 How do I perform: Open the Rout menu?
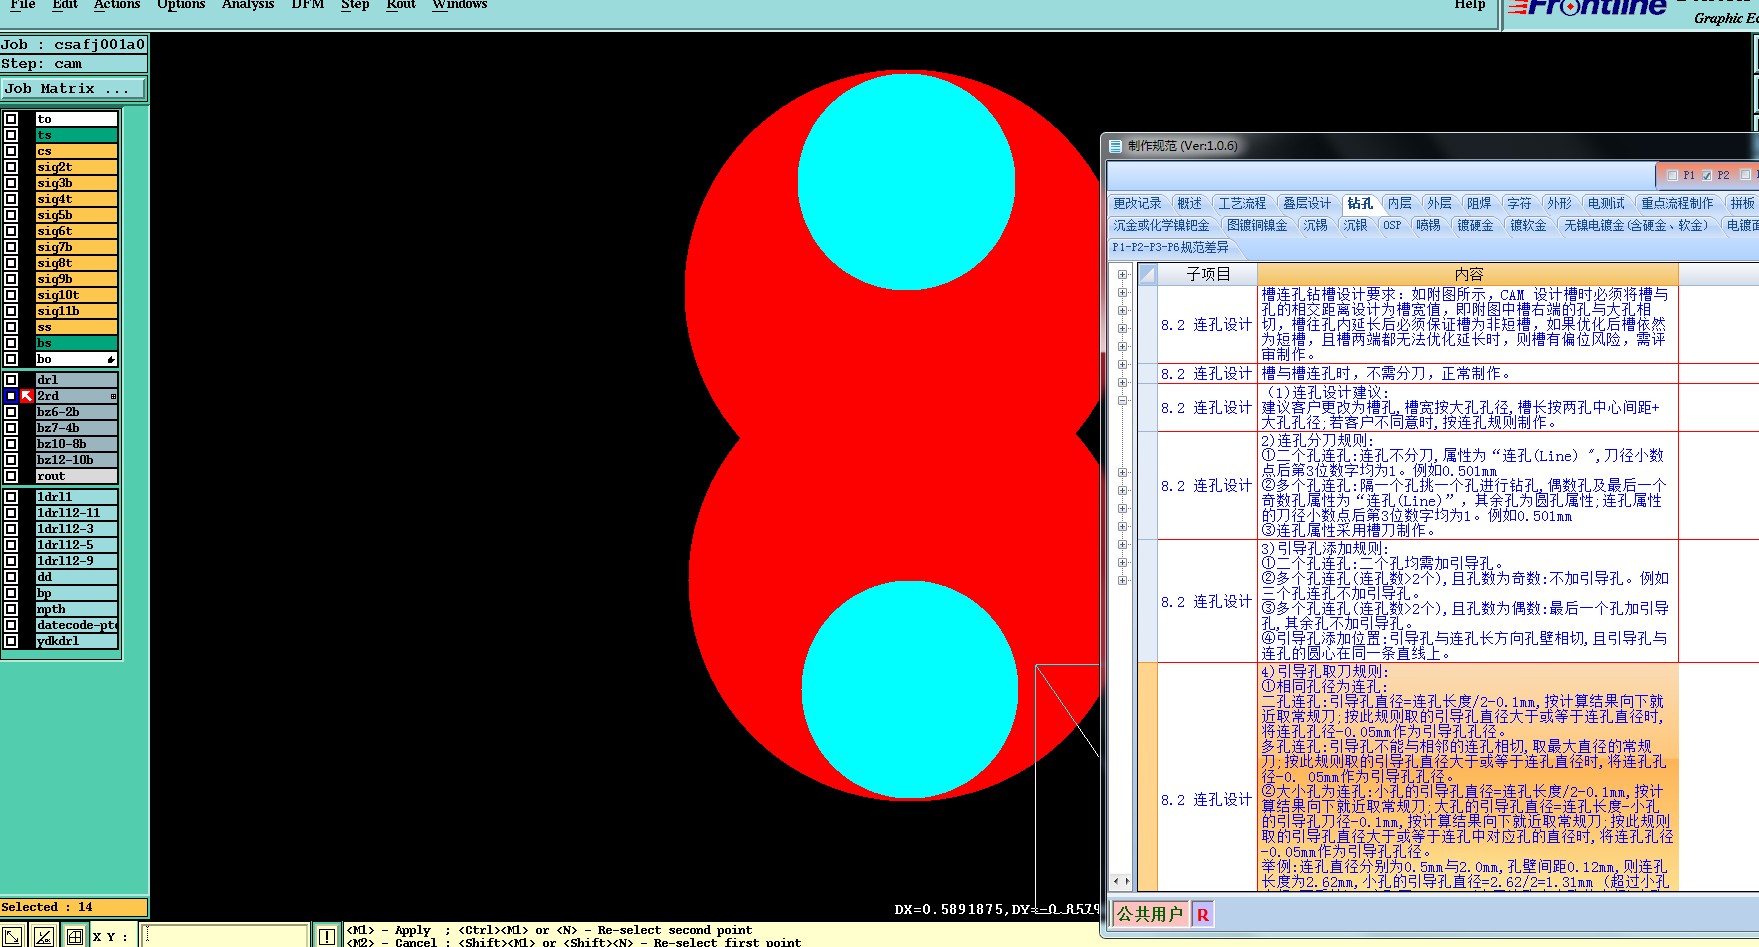tap(401, 5)
